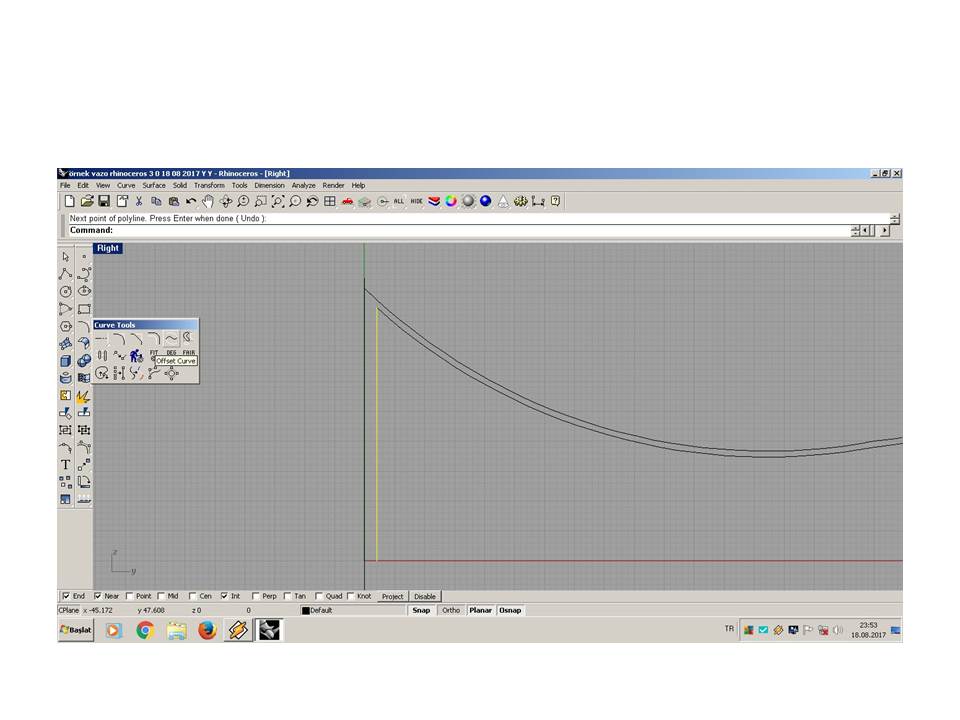The image size is (960, 720).
Task: Click the Copy icon in the toolbar
Action: [x=156, y=201]
